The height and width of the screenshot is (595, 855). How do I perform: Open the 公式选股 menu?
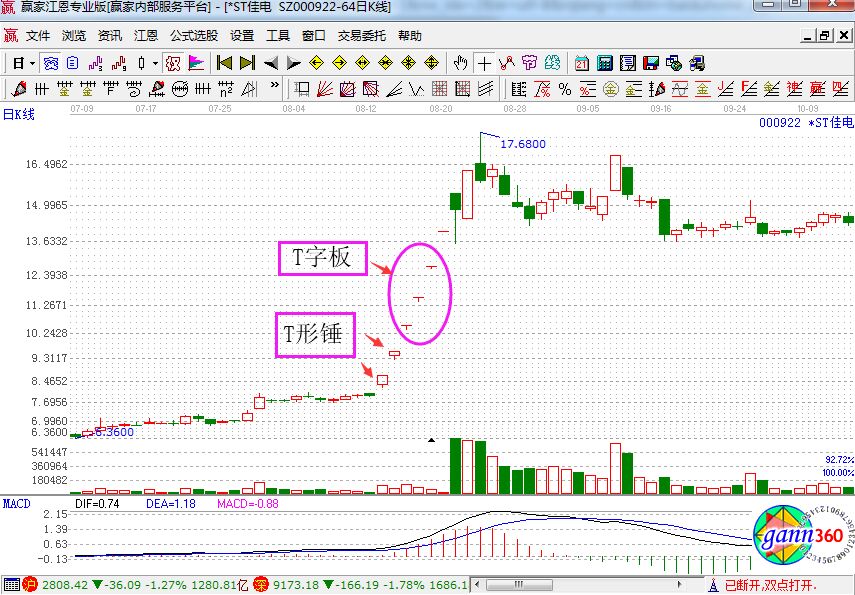click(x=193, y=36)
